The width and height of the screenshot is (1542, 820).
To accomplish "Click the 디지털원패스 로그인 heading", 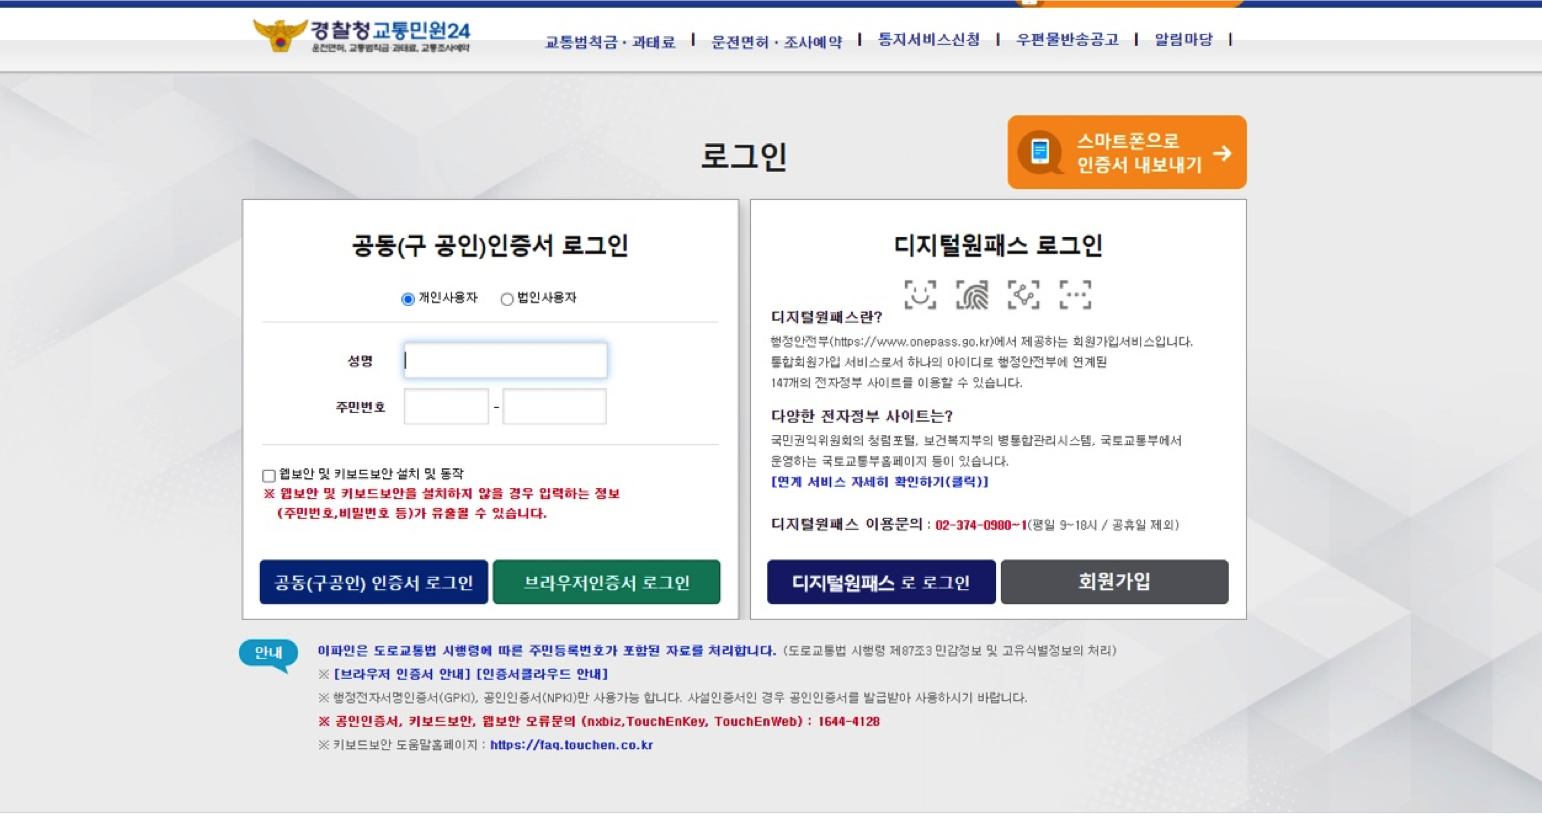I will point(998,246).
